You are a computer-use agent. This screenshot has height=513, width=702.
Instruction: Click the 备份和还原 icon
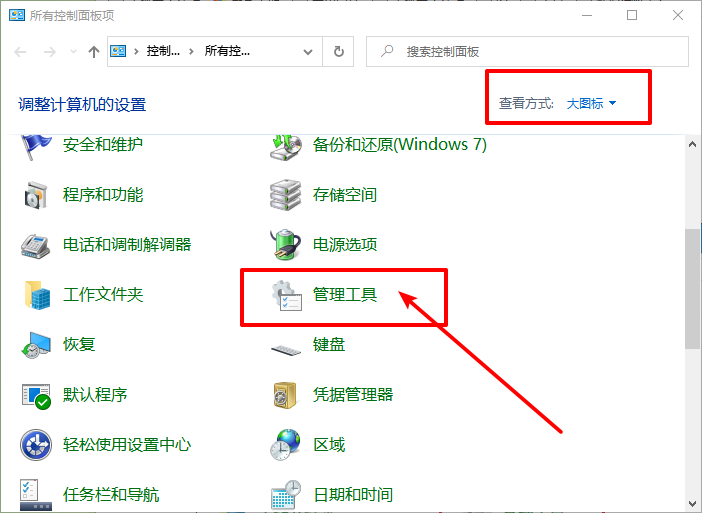pos(286,145)
